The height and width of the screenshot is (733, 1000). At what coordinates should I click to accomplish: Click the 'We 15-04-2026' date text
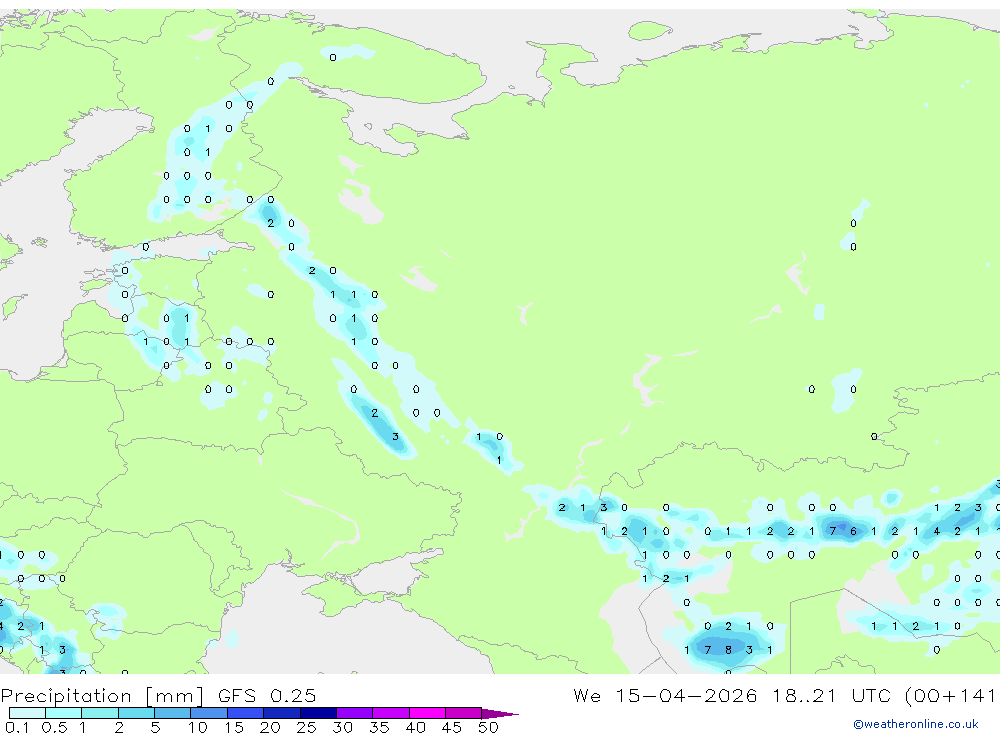click(x=665, y=695)
